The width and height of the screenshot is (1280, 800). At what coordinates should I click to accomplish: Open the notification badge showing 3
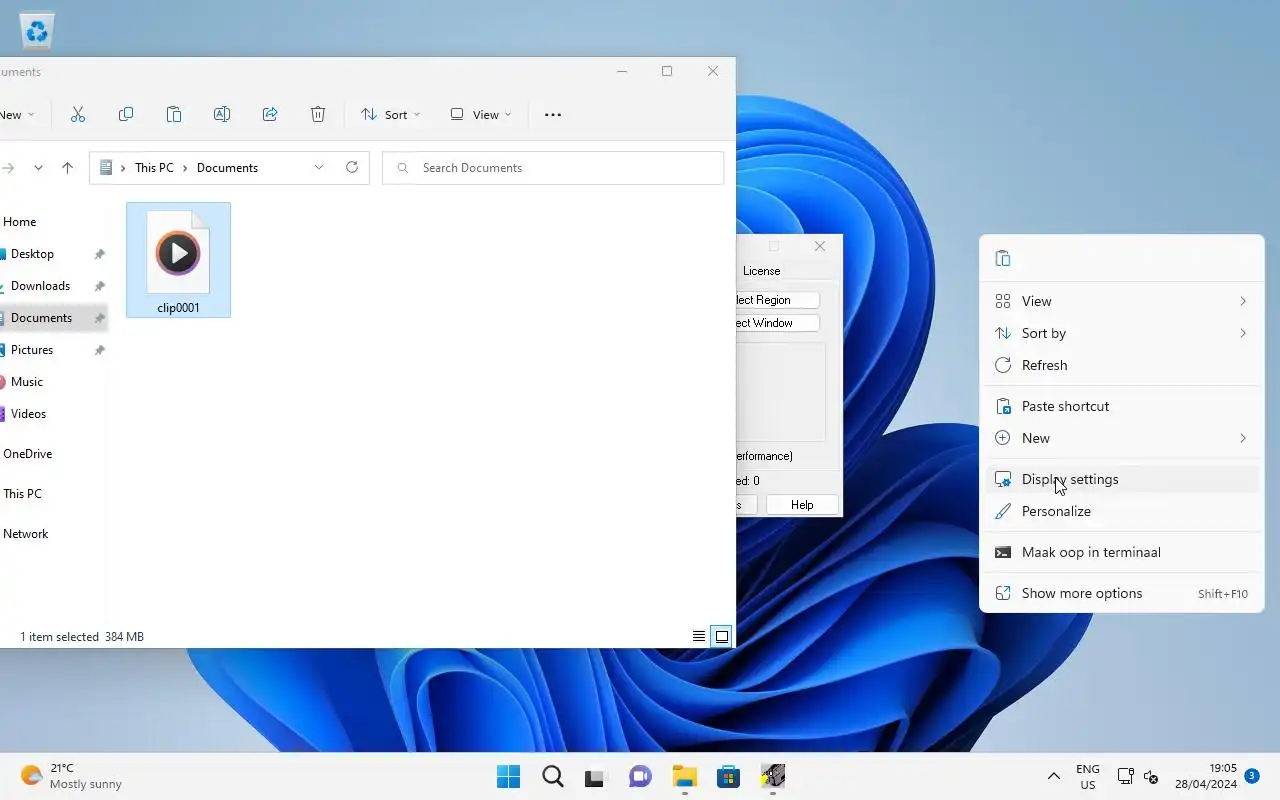click(1251, 775)
